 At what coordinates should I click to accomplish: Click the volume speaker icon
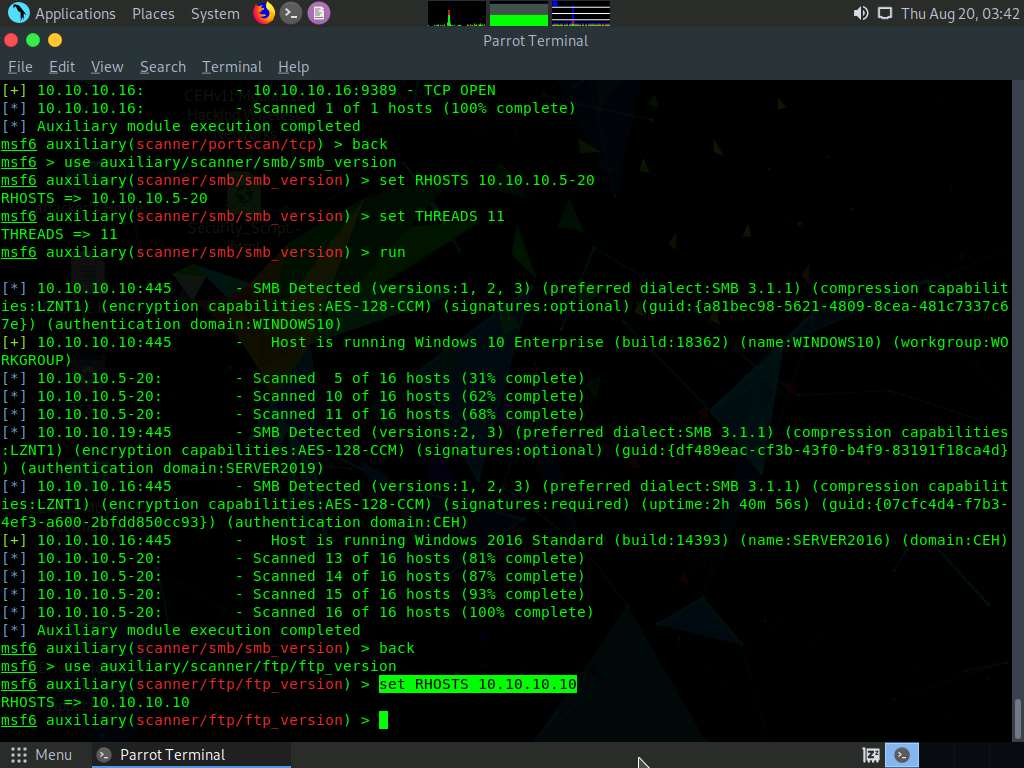[861, 13]
